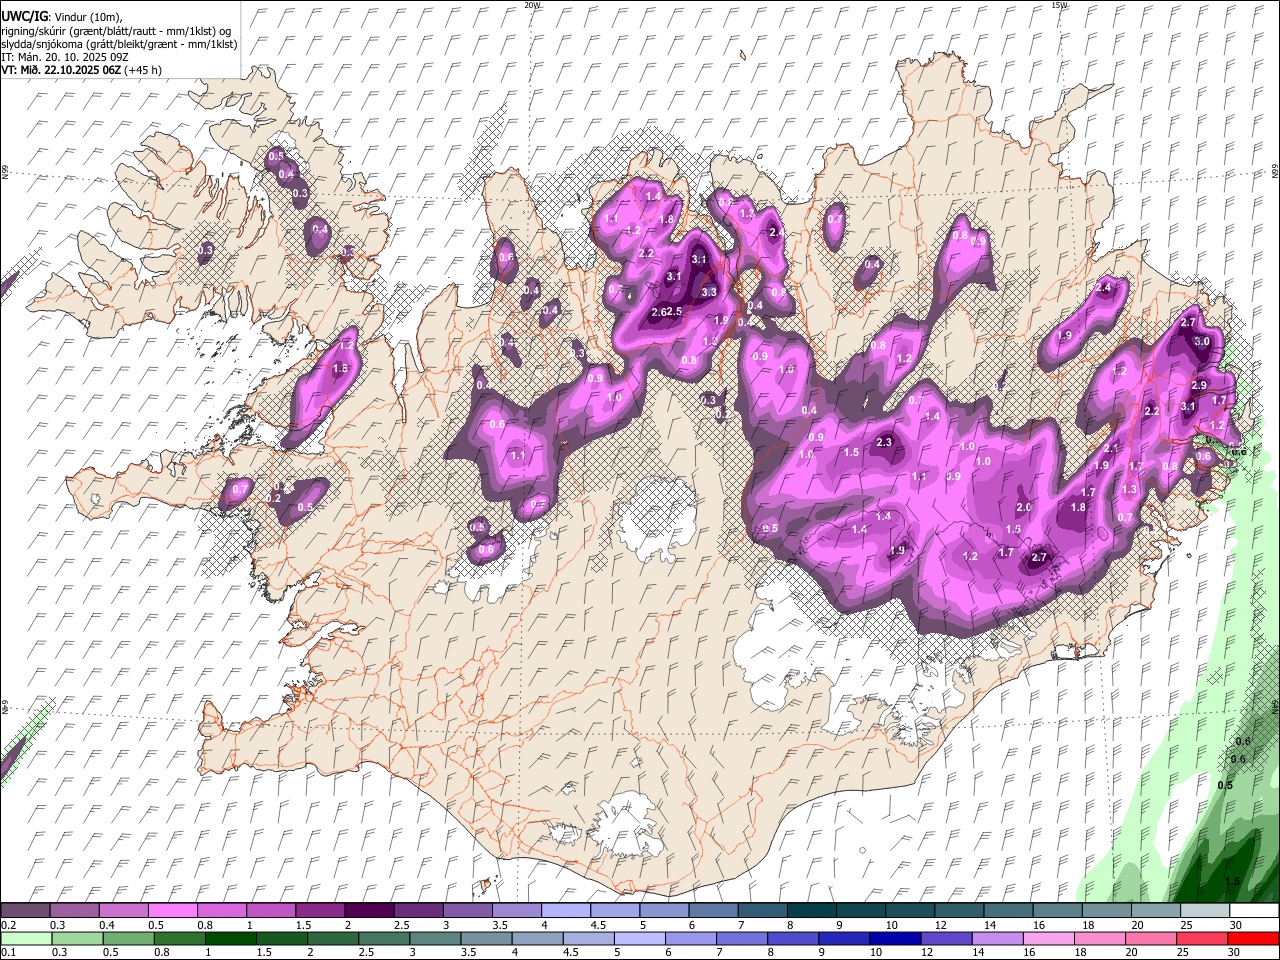Select dark teal upper swatch starting at 8
Image resolution: width=1280 pixels, height=960 pixels.
[811, 911]
